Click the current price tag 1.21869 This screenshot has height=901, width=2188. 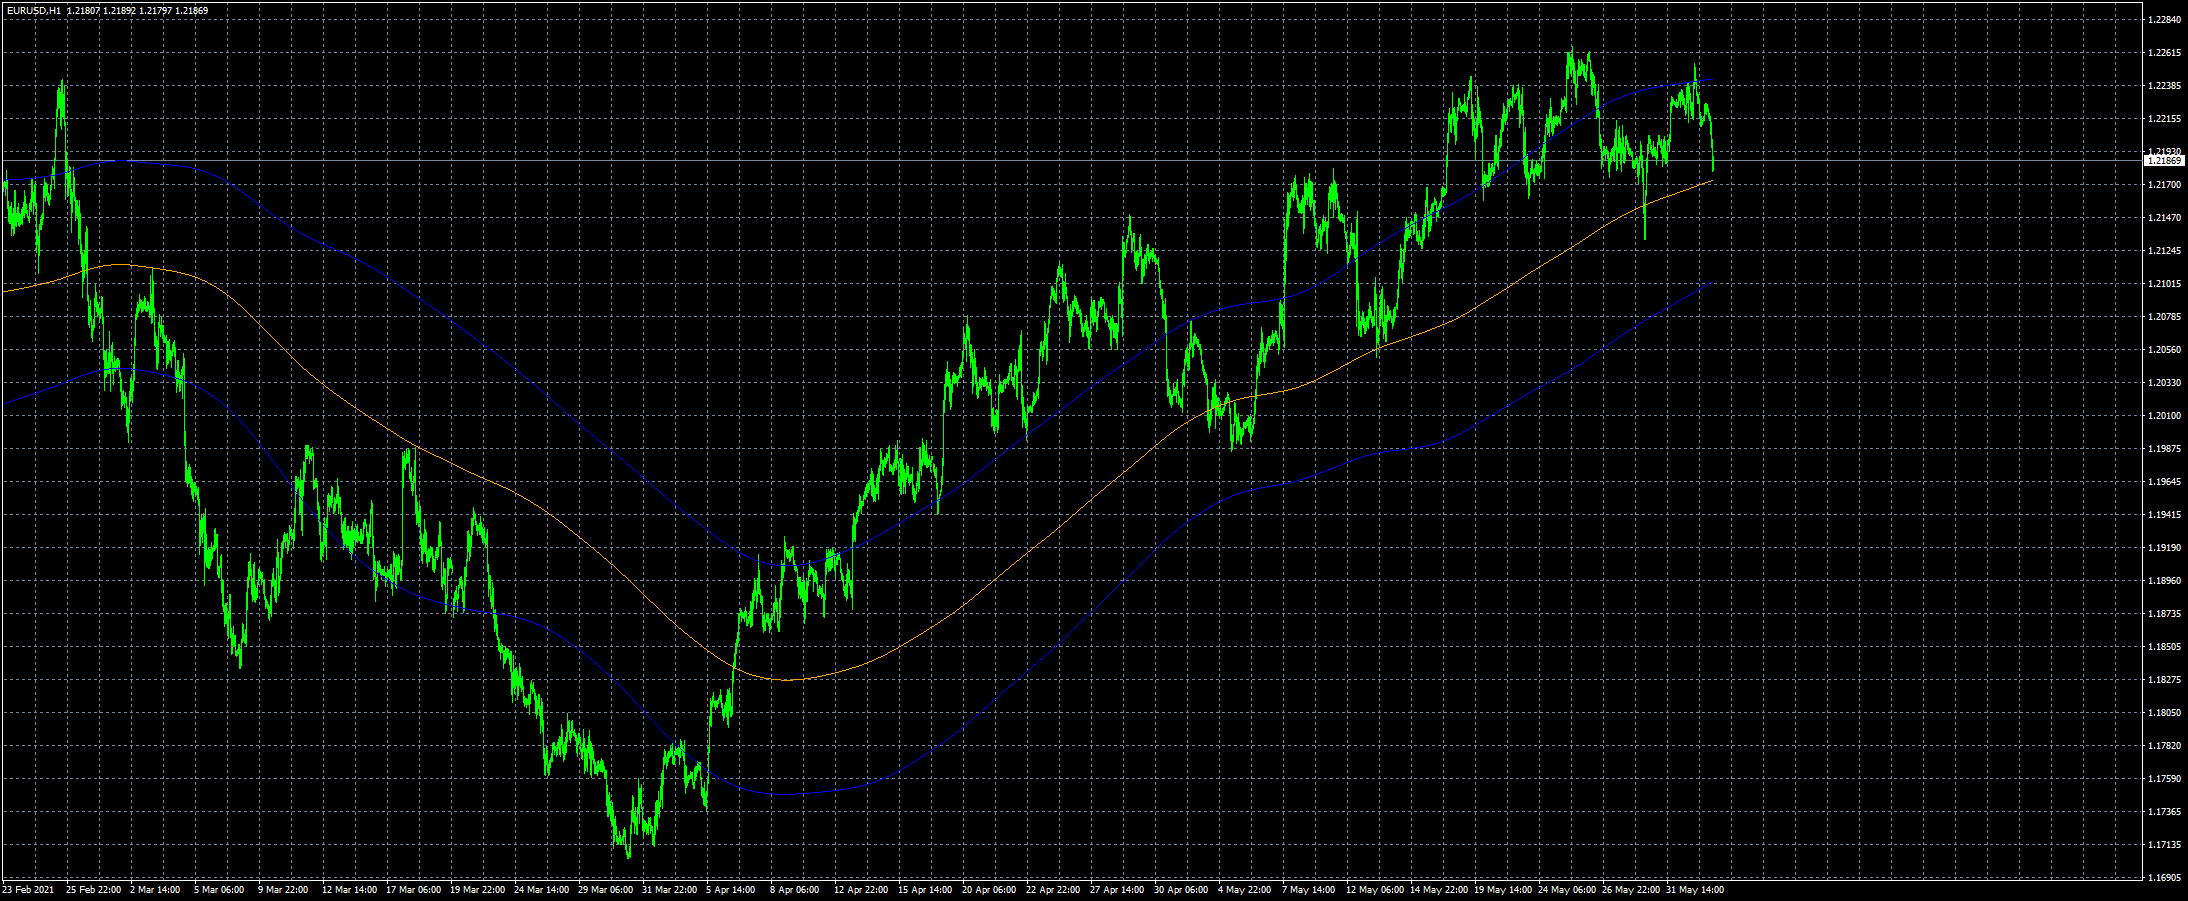(x=2164, y=160)
